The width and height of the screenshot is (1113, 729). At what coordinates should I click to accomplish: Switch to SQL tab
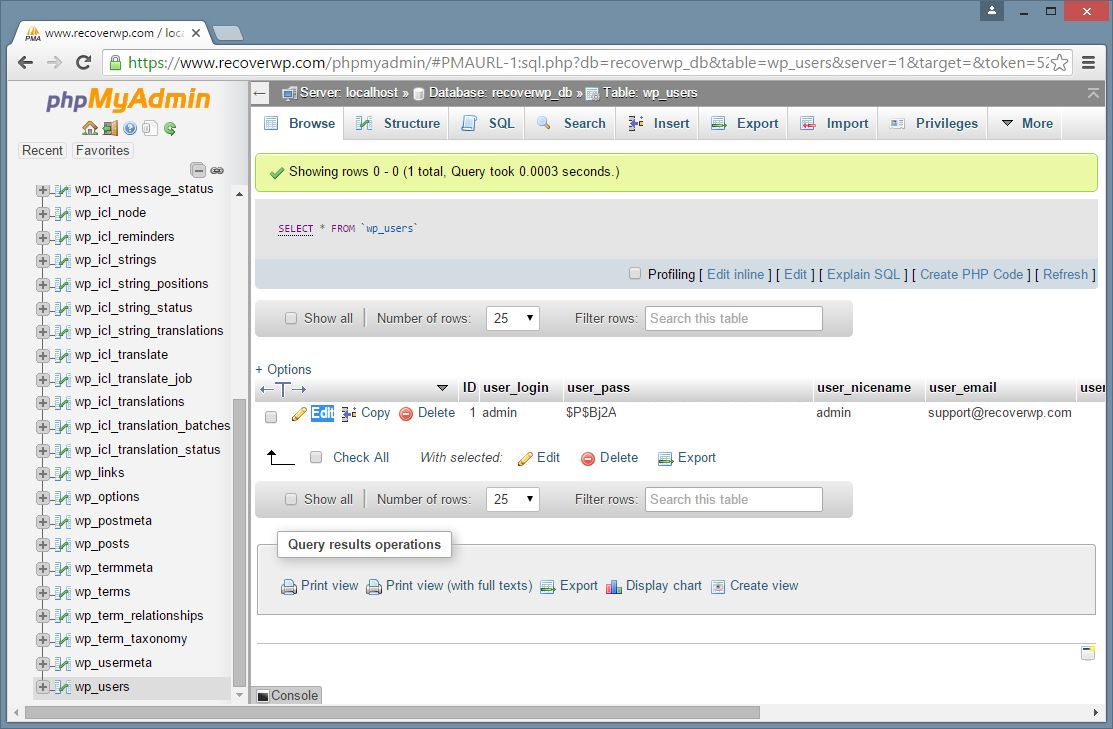[488, 124]
